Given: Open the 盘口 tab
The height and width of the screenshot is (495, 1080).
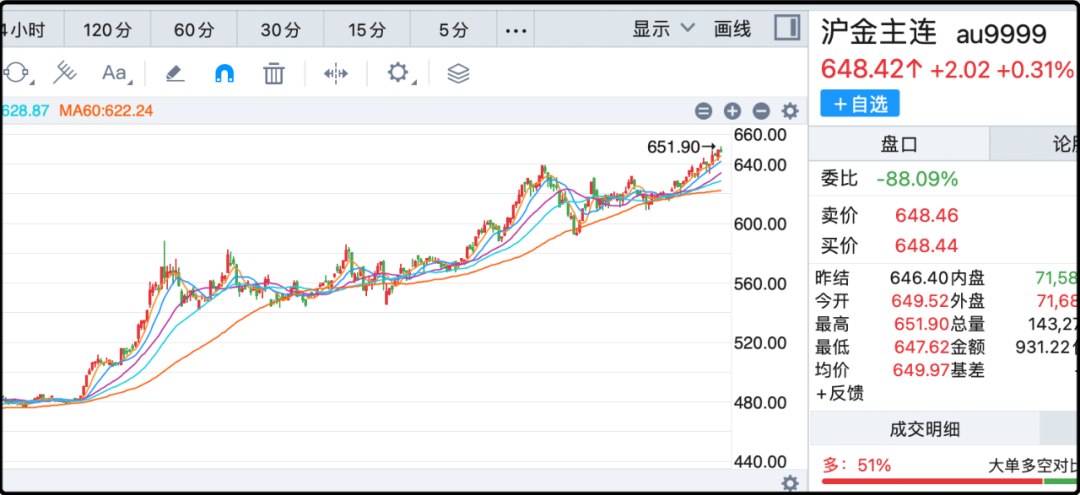Looking at the screenshot, I should [x=898, y=144].
